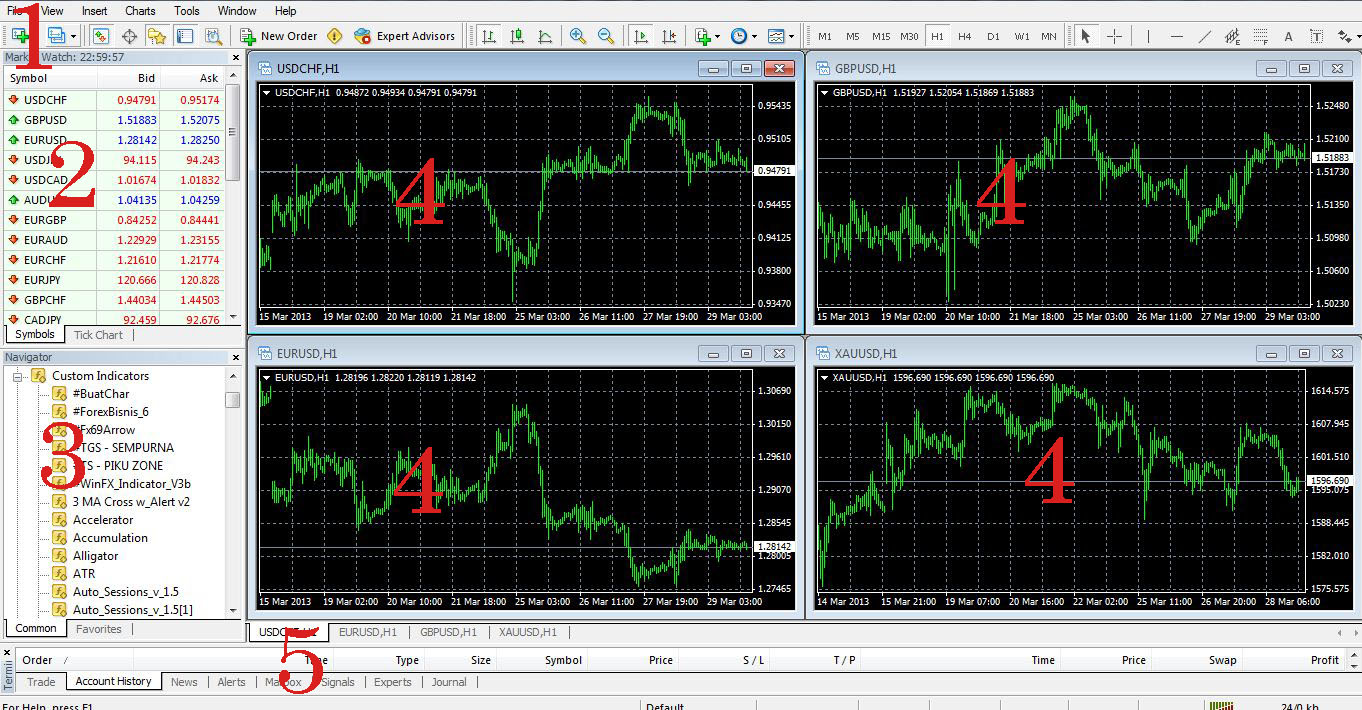The height and width of the screenshot is (710, 1362).
Task: Click the triangle beside GBPUSD,H1 chart label
Action: coord(825,93)
